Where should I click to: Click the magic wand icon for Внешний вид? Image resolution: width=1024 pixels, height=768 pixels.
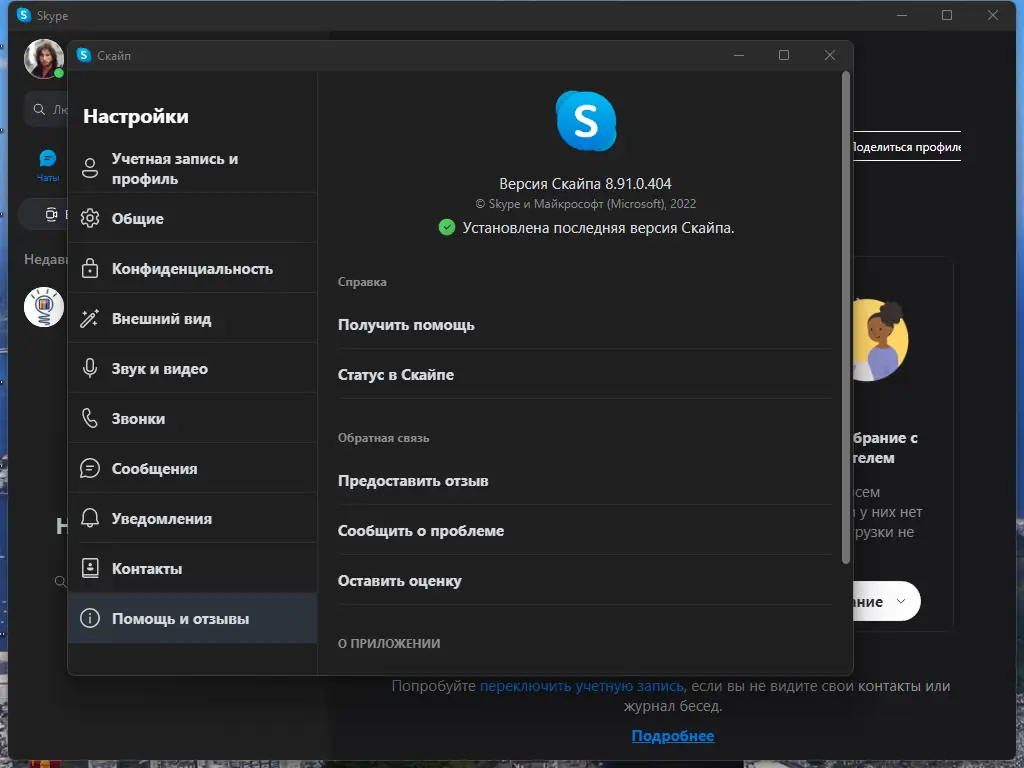88,317
